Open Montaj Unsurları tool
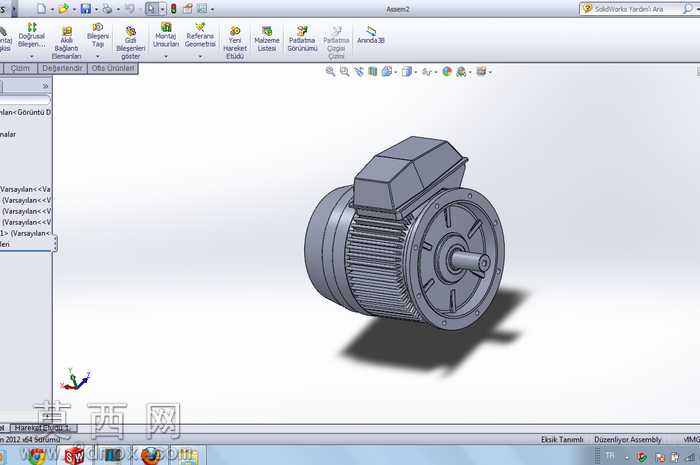Screen dimensions: 700x465 [x=166, y=36]
